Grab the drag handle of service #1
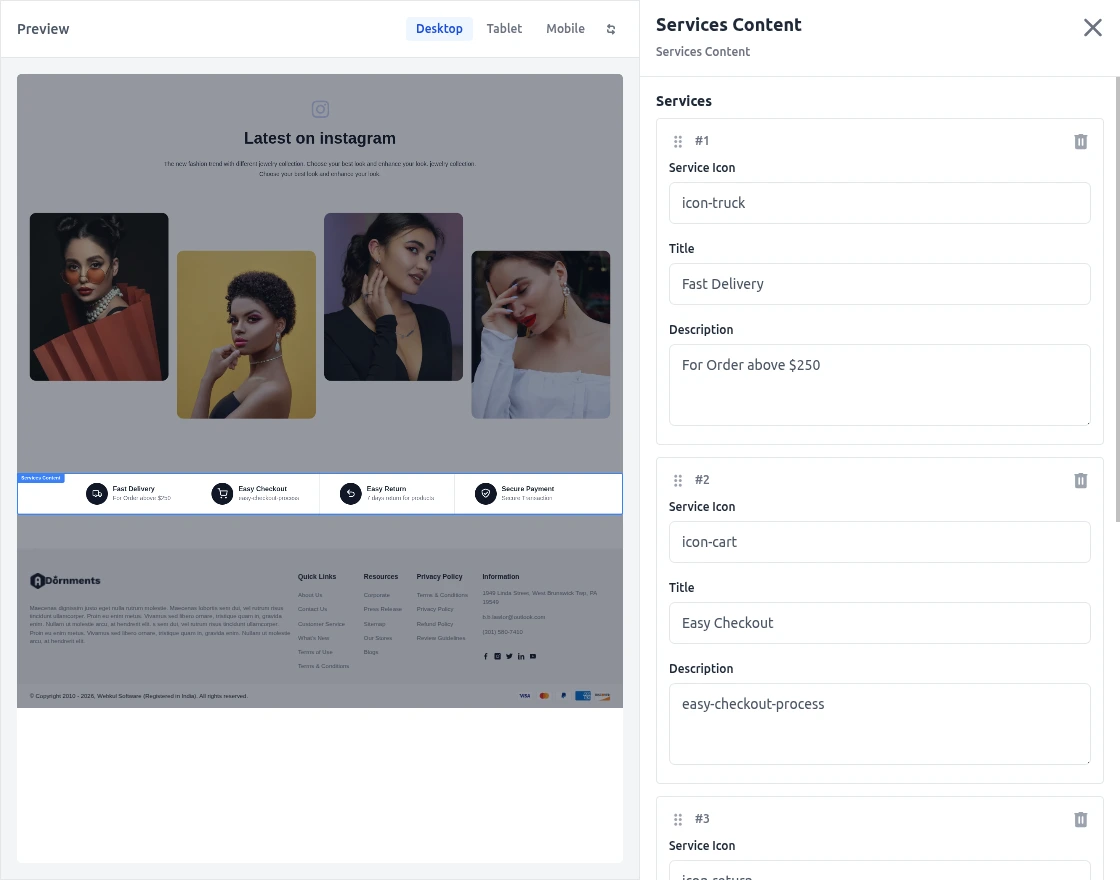 coord(678,141)
